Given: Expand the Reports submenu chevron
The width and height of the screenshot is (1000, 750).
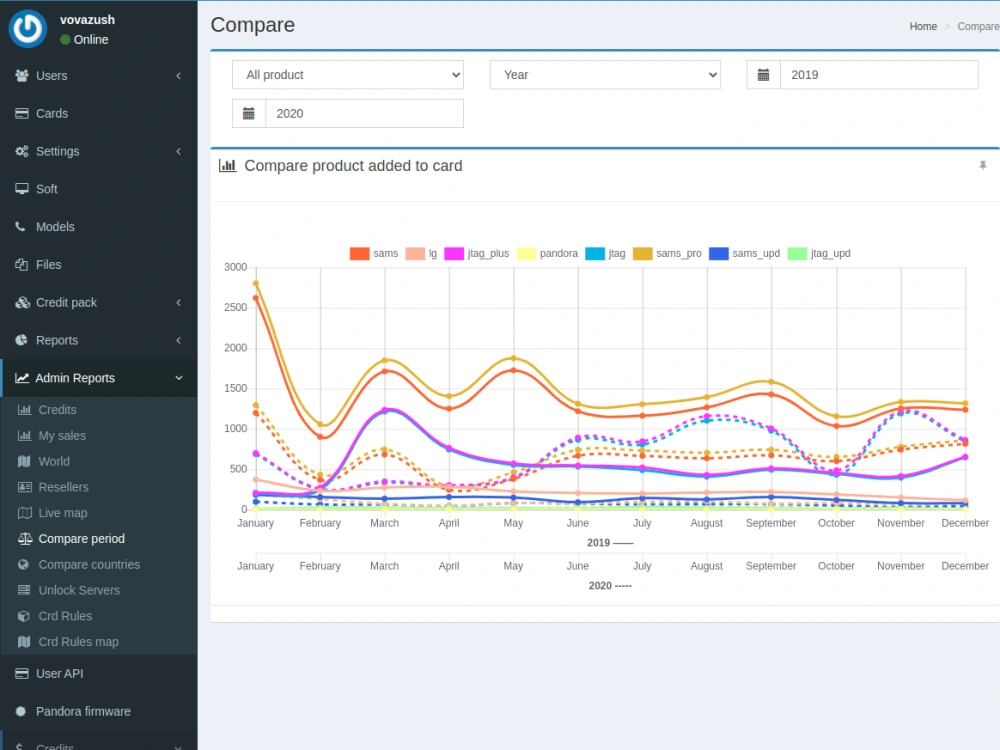Looking at the screenshot, I should (179, 340).
